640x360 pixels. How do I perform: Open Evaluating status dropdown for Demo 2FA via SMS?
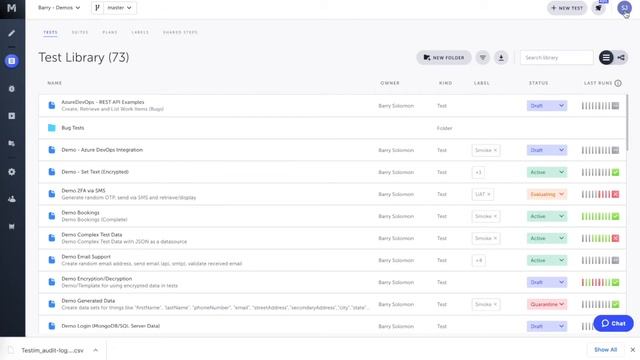tap(547, 194)
